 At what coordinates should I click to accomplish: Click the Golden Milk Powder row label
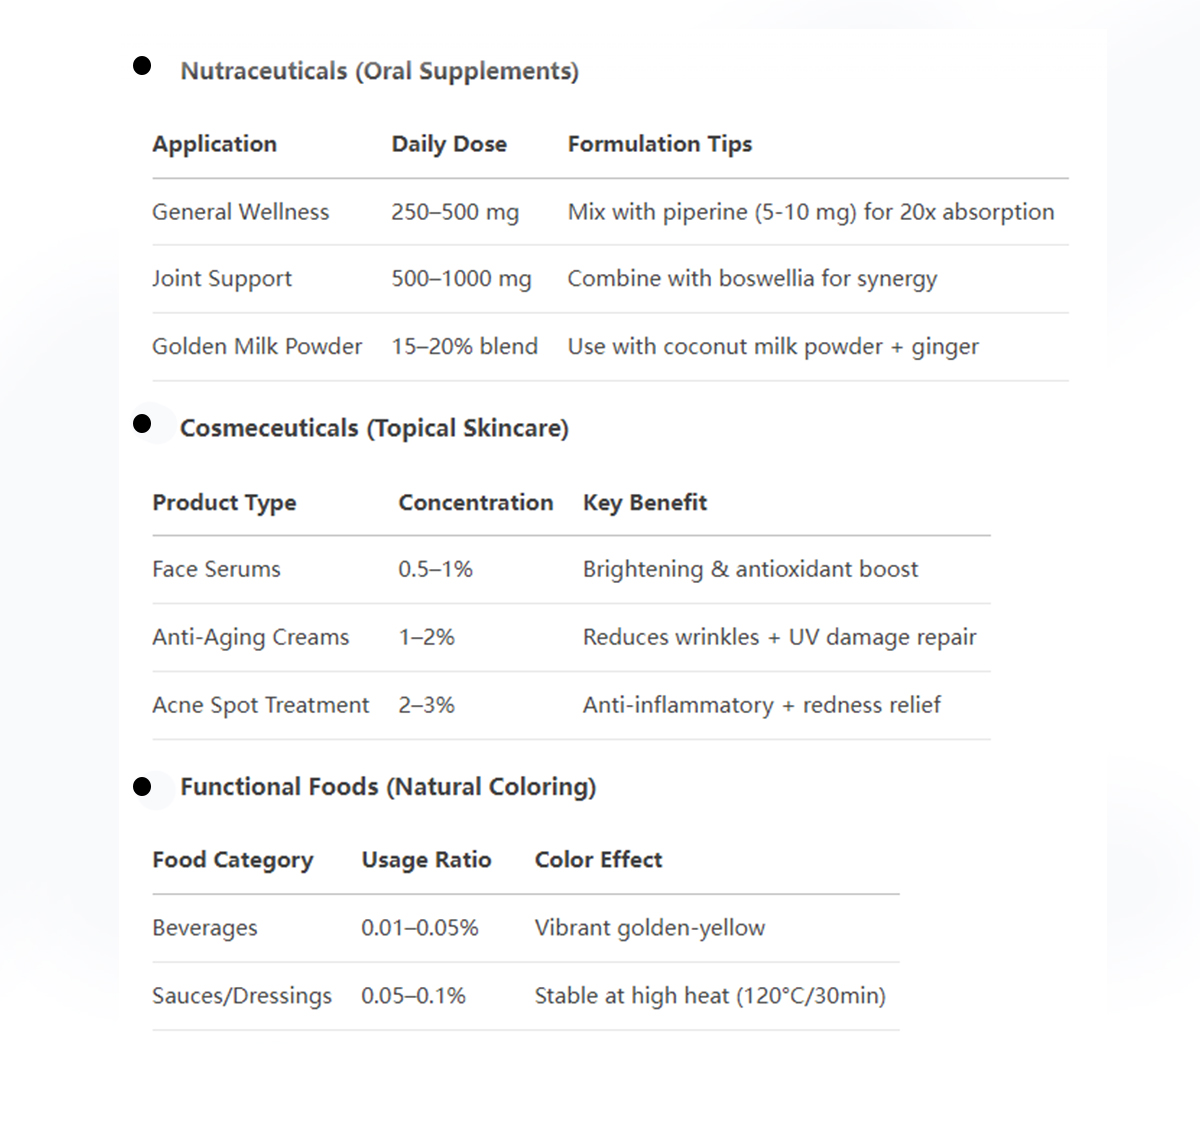(257, 347)
